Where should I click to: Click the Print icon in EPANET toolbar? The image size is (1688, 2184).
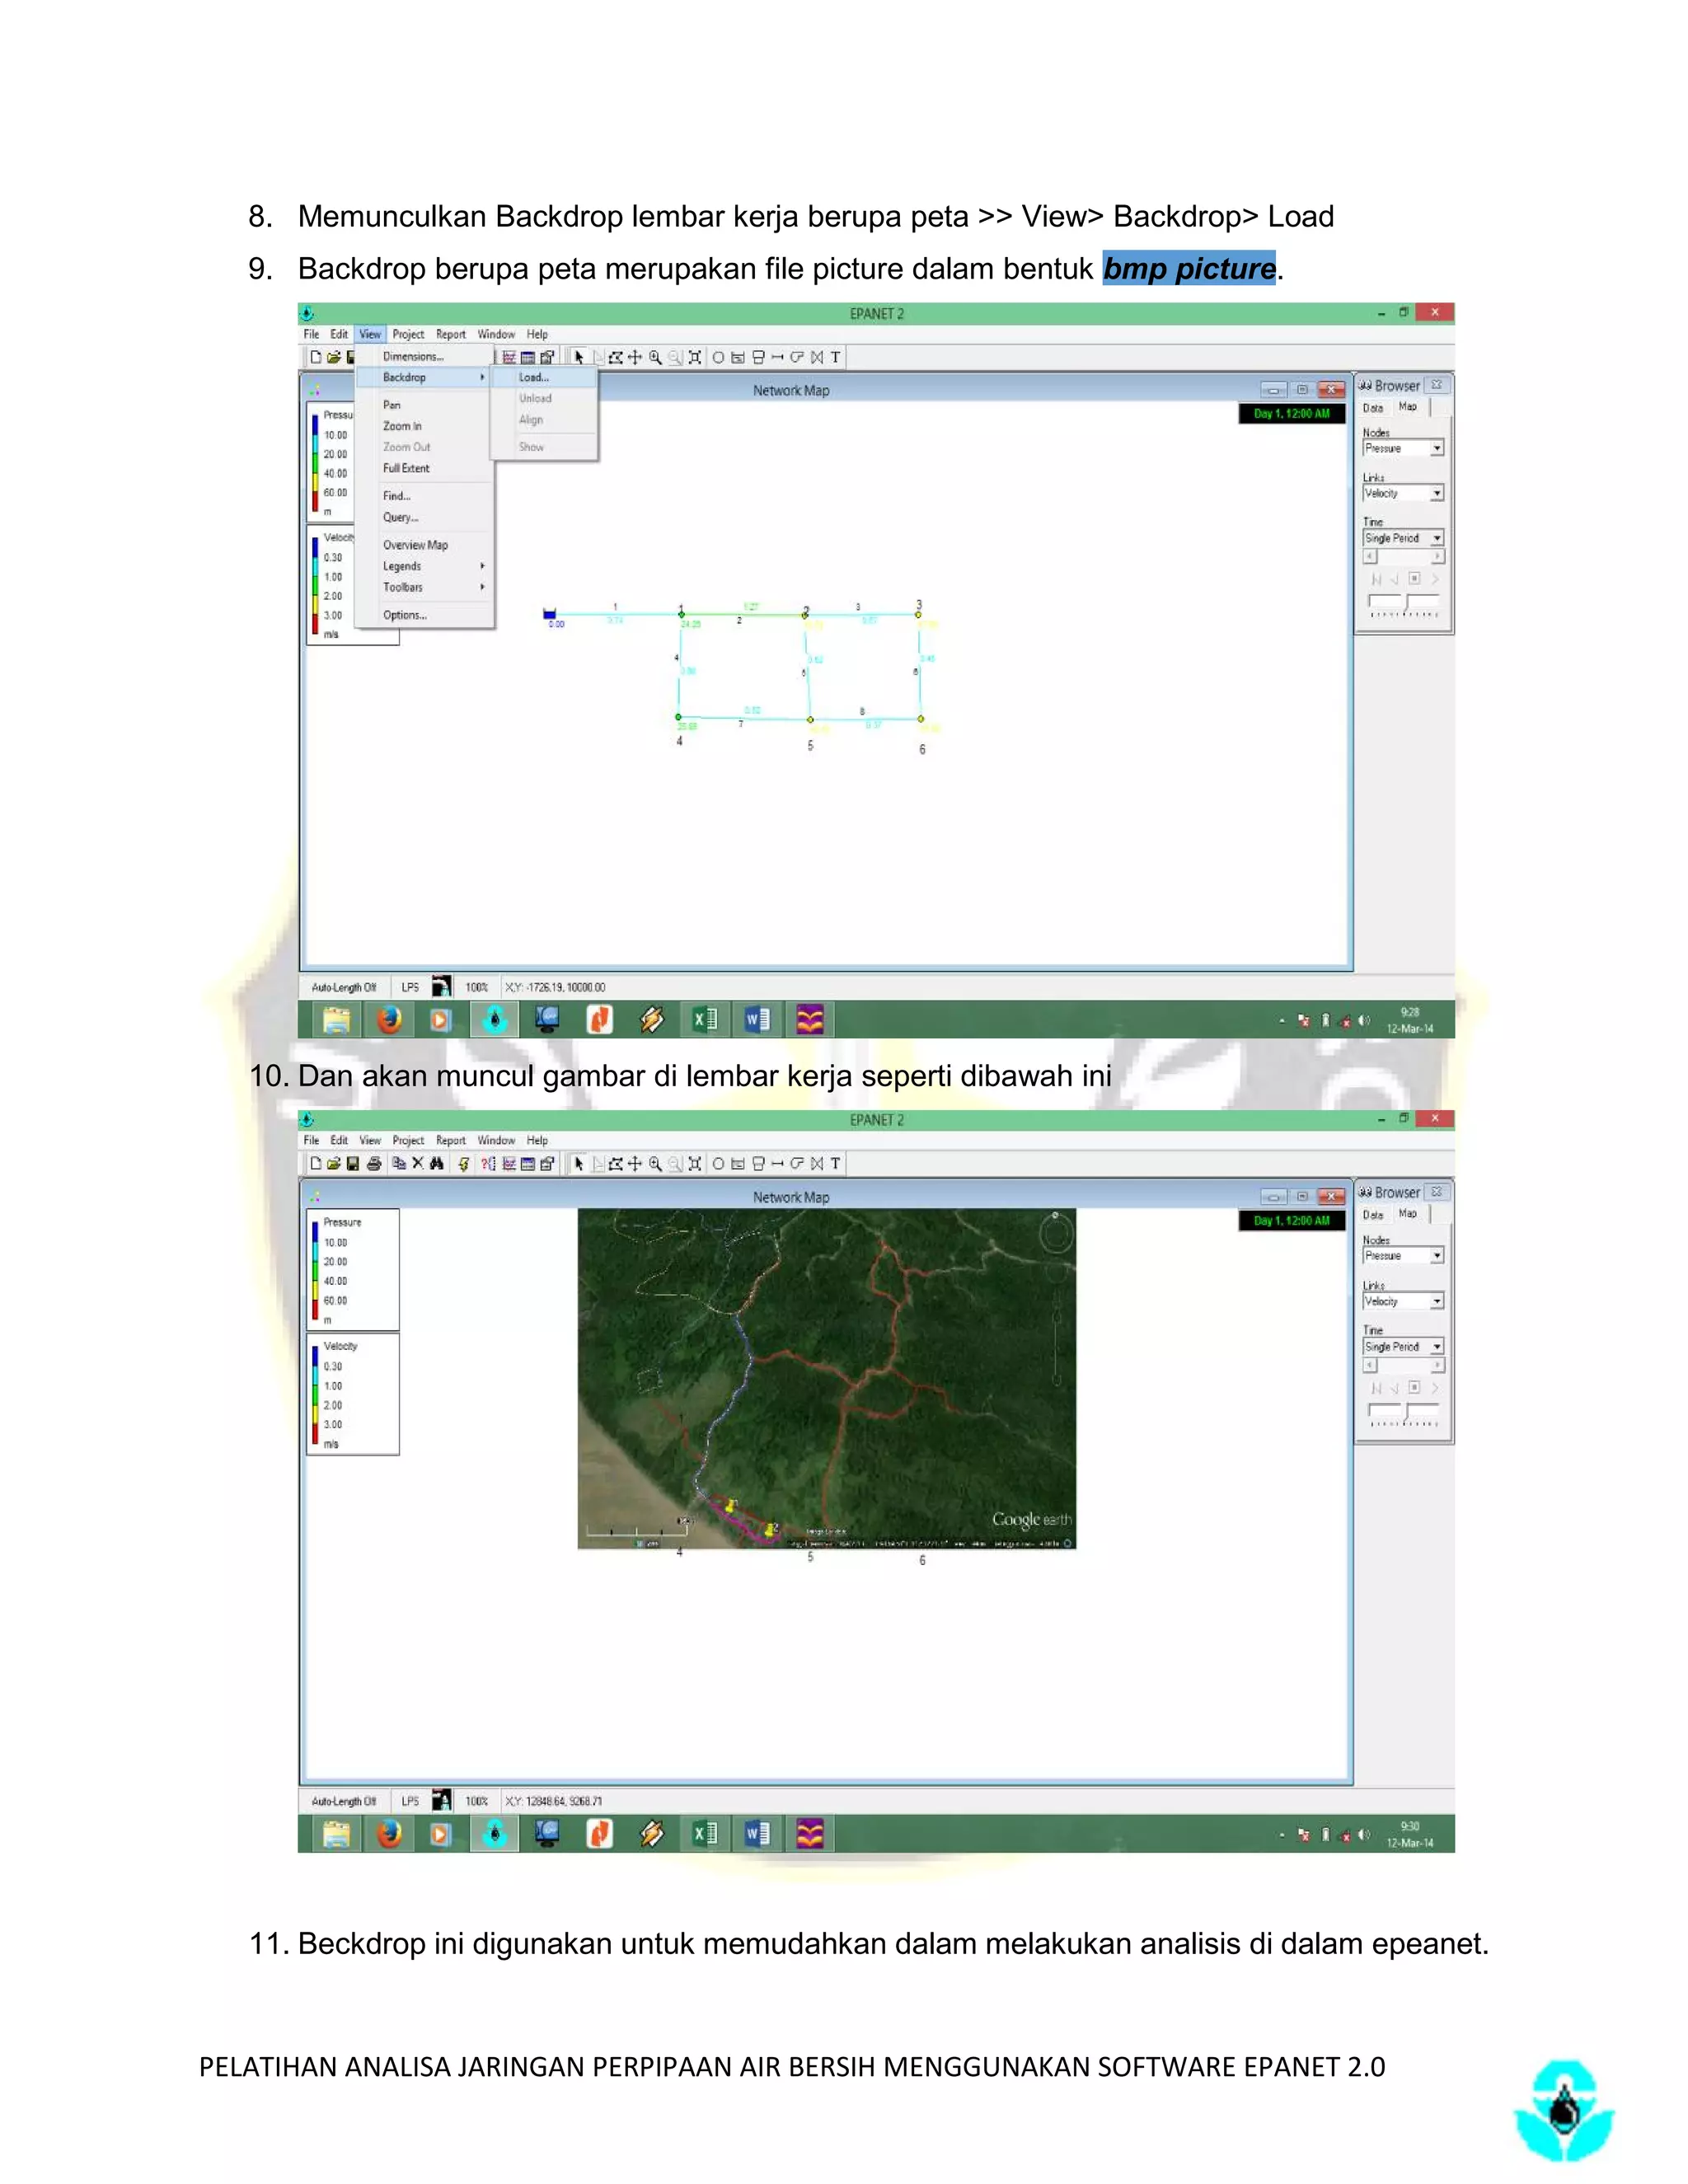tap(374, 1163)
